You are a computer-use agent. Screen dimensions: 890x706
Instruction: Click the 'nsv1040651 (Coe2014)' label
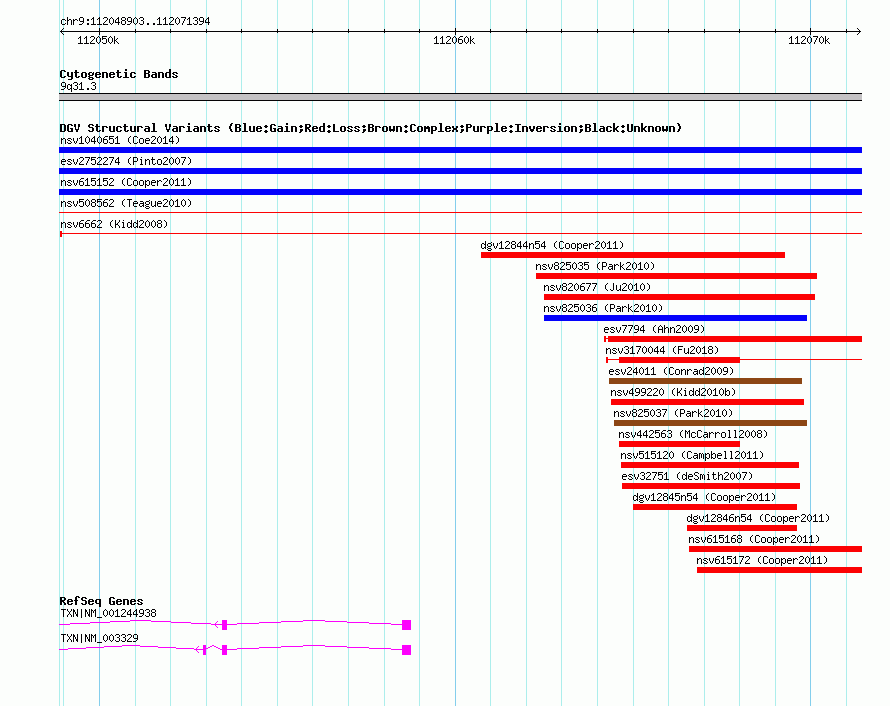click(x=120, y=140)
